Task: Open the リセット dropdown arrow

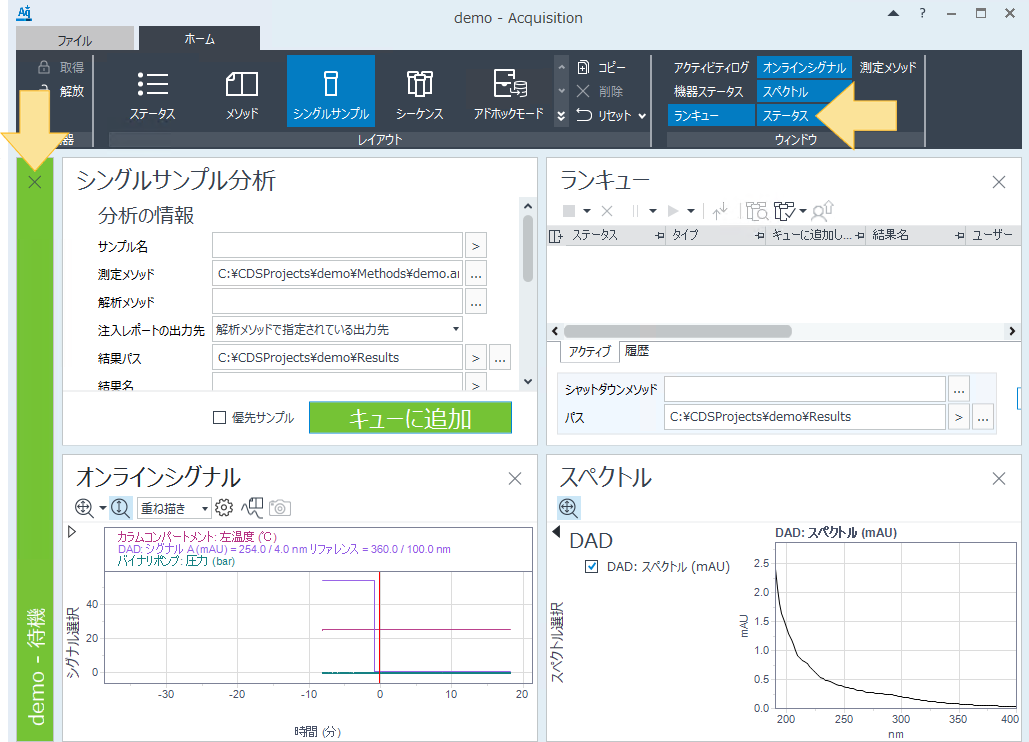Action: [x=642, y=116]
